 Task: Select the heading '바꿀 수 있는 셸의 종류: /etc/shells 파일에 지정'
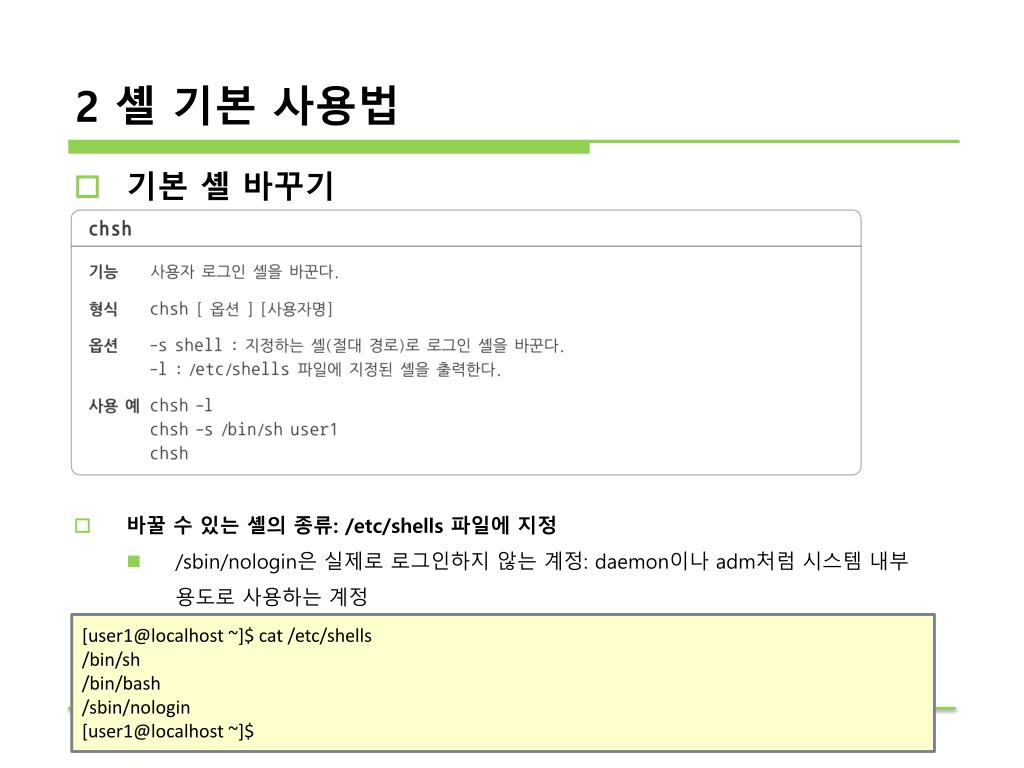[x=342, y=525]
